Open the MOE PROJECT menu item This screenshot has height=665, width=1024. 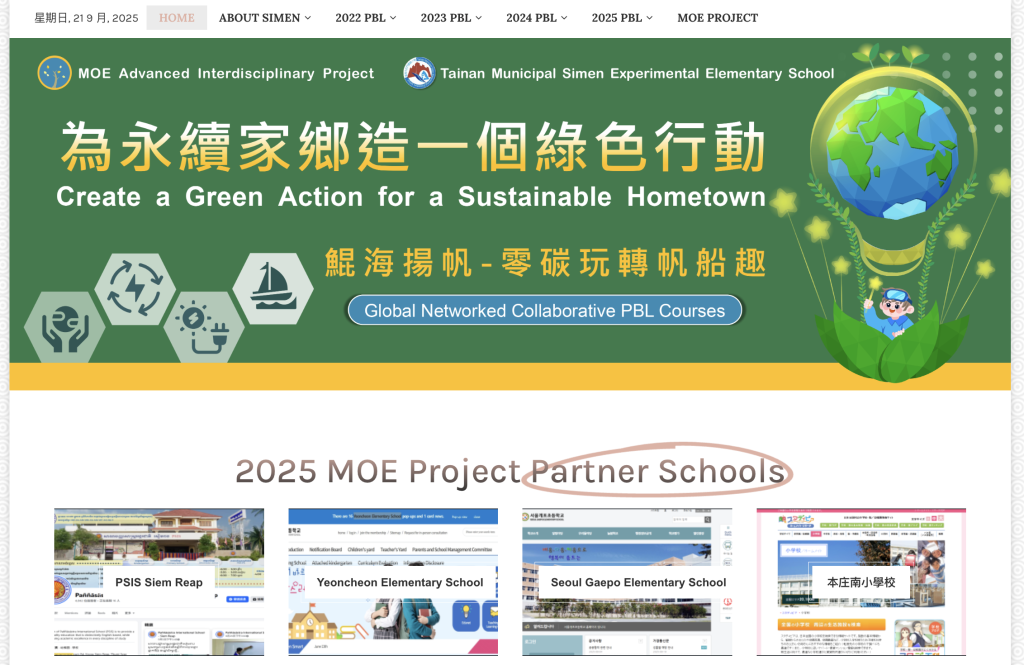717,18
